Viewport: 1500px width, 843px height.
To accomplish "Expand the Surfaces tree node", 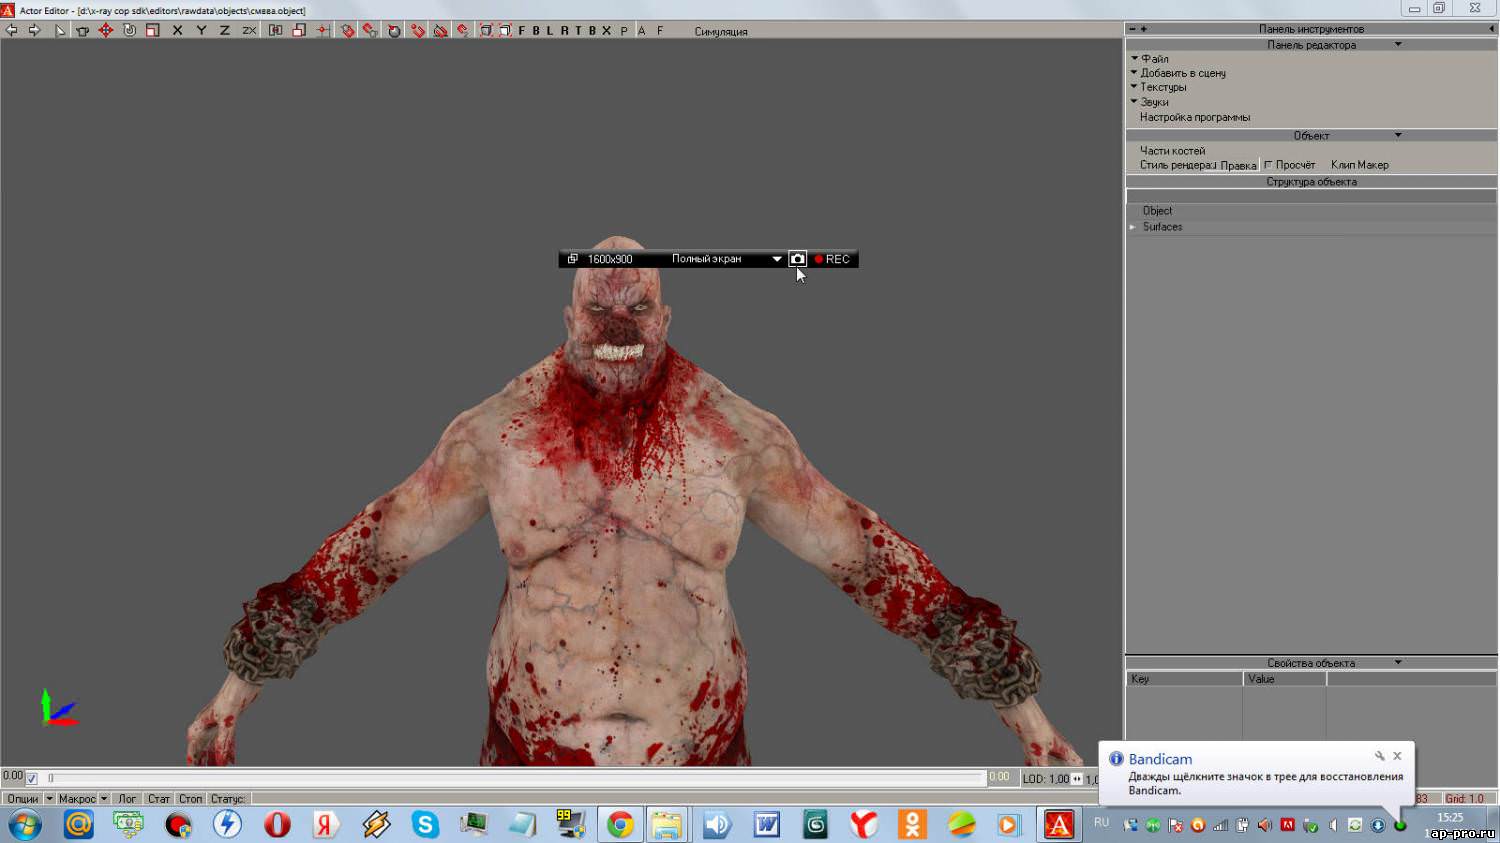I will (1133, 227).
